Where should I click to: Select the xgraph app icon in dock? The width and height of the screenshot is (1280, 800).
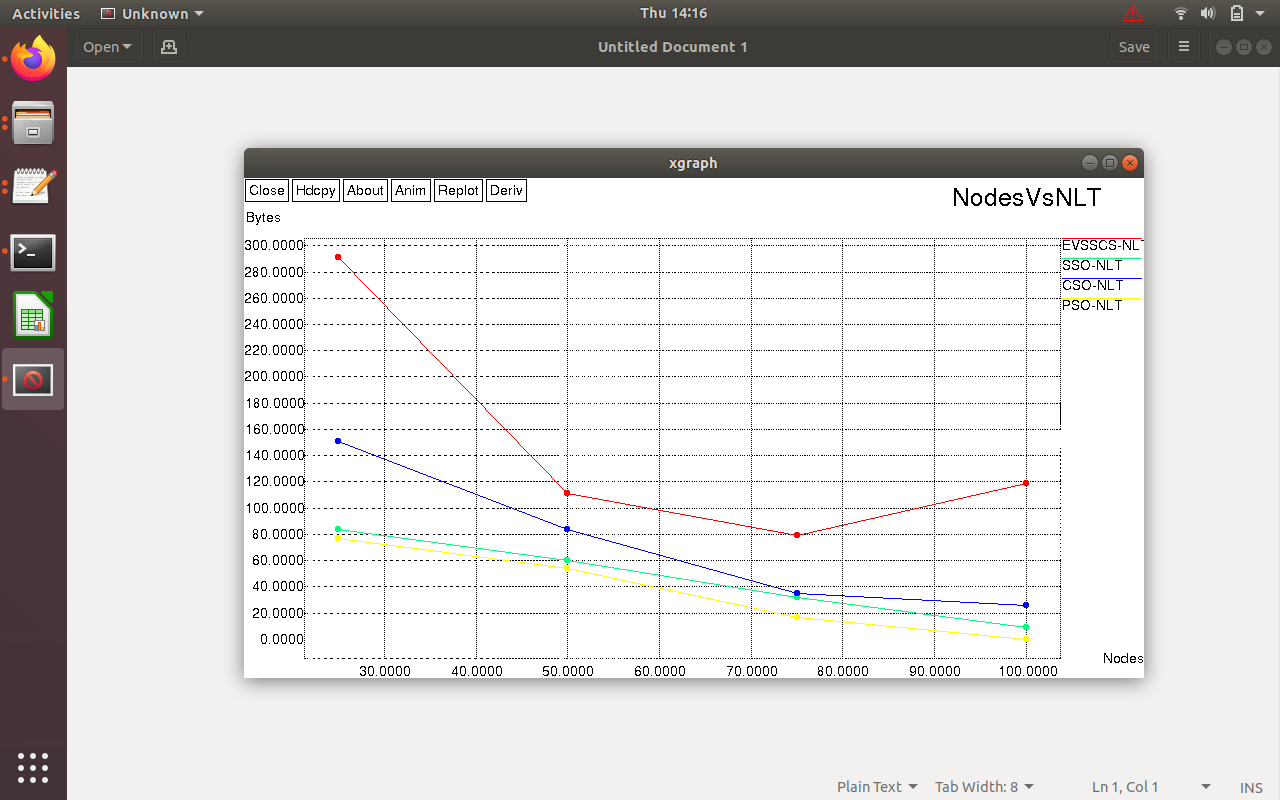point(33,379)
